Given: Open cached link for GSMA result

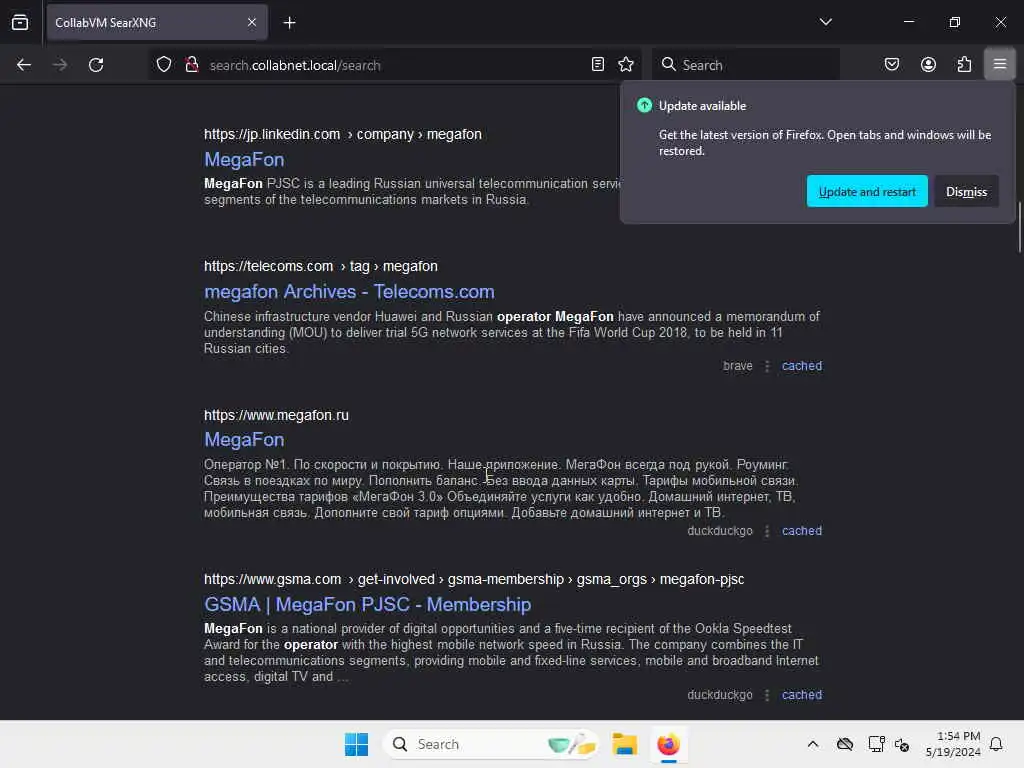Looking at the screenshot, I should click(802, 694).
